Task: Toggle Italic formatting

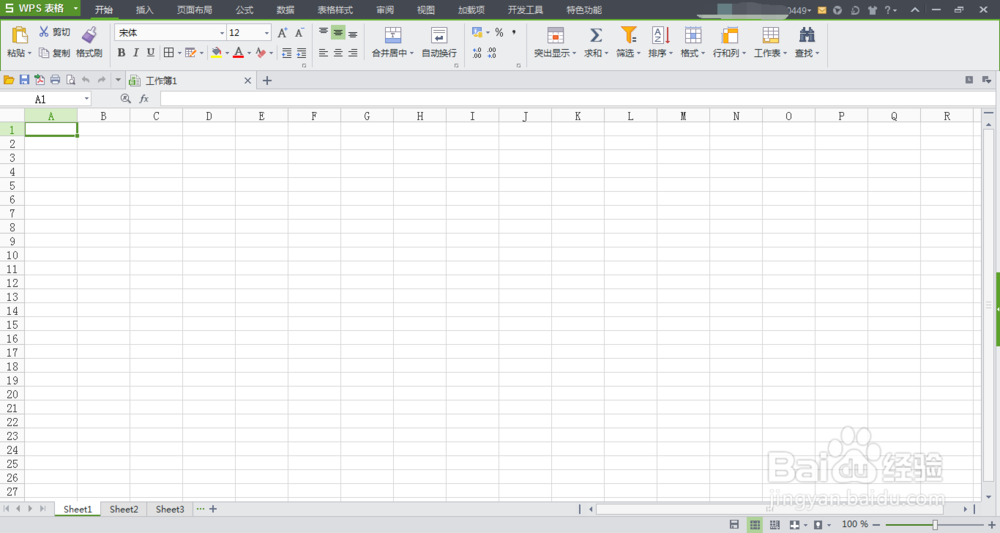Action: pyautogui.click(x=136, y=53)
